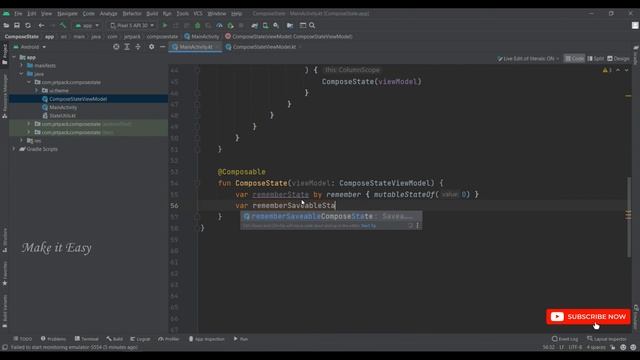
Task: Click the Collapse All icon in Project panel
Action: point(138,47)
